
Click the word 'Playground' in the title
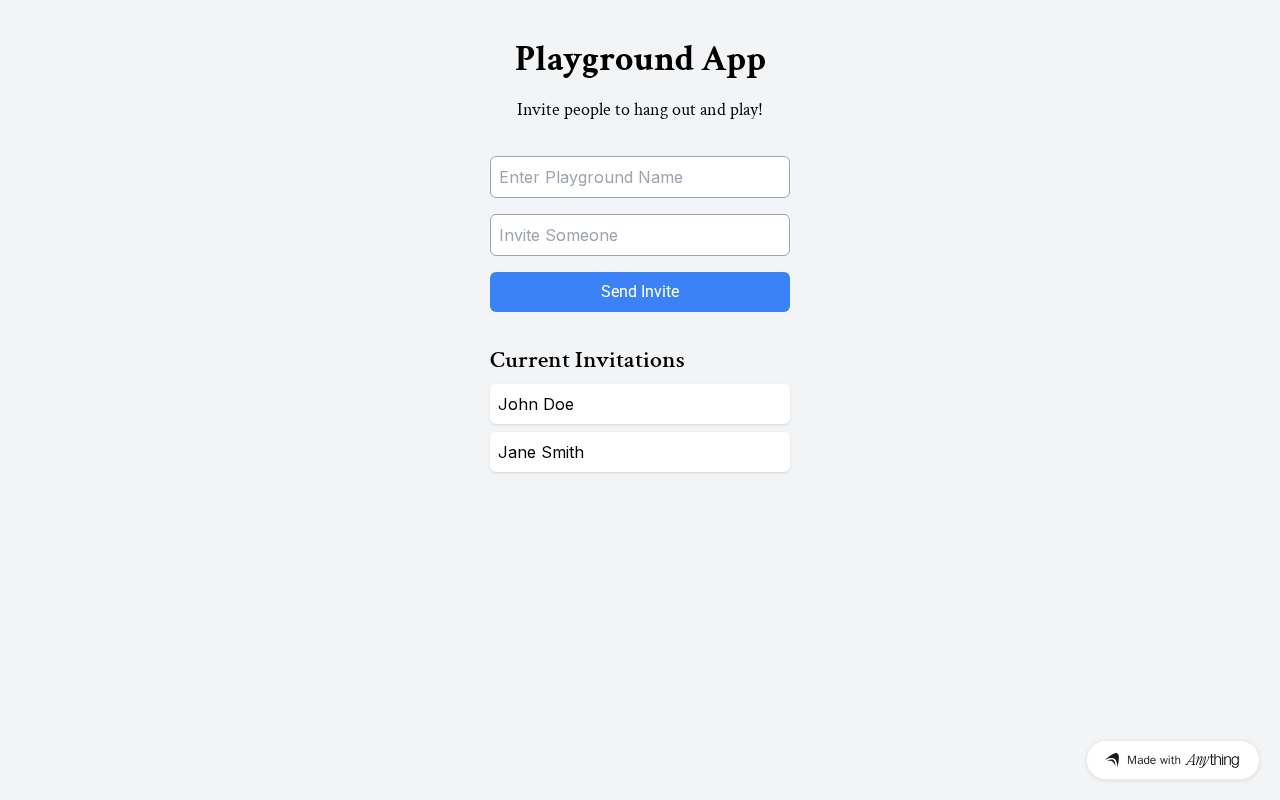tap(604, 60)
